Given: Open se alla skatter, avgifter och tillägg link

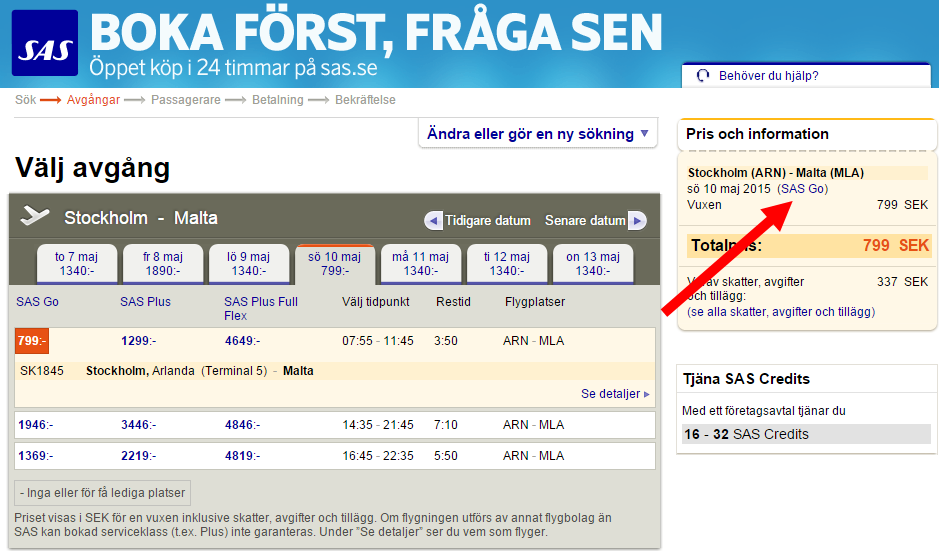Looking at the screenshot, I should 781,312.
